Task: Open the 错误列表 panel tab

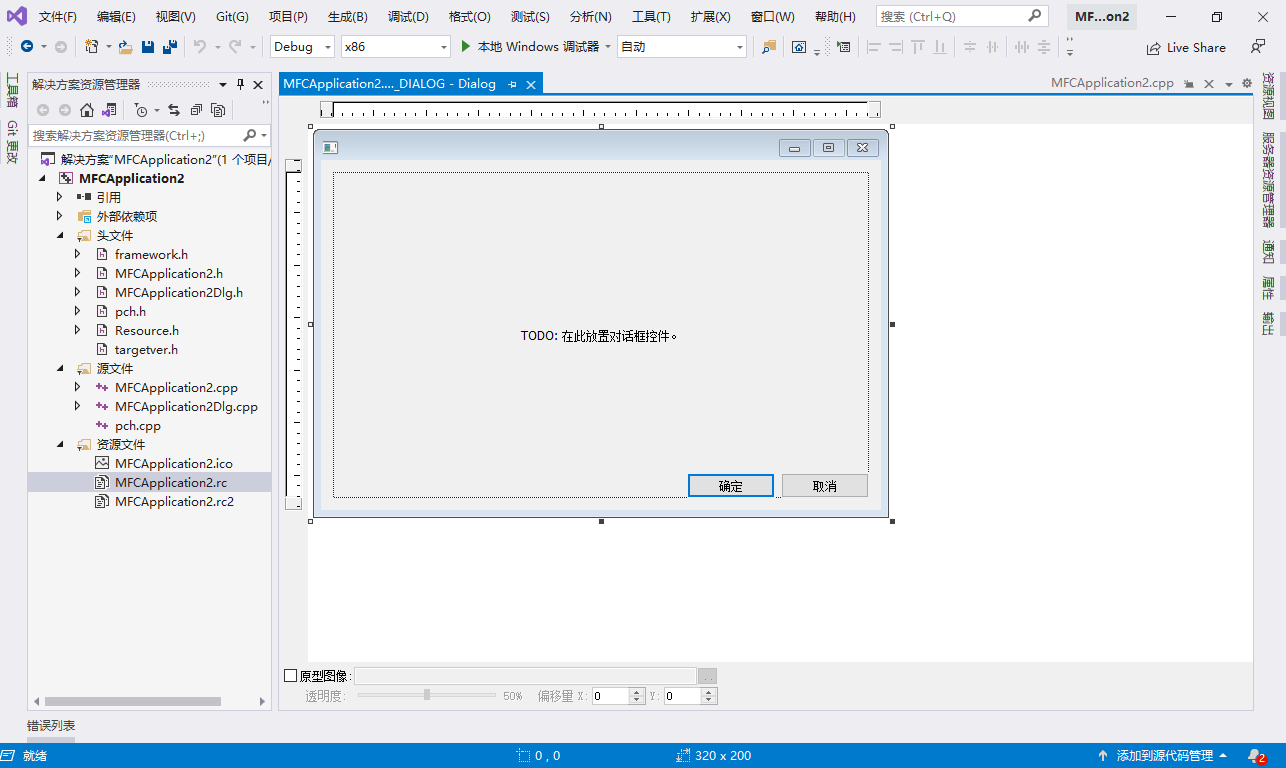Action: (51, 726)
